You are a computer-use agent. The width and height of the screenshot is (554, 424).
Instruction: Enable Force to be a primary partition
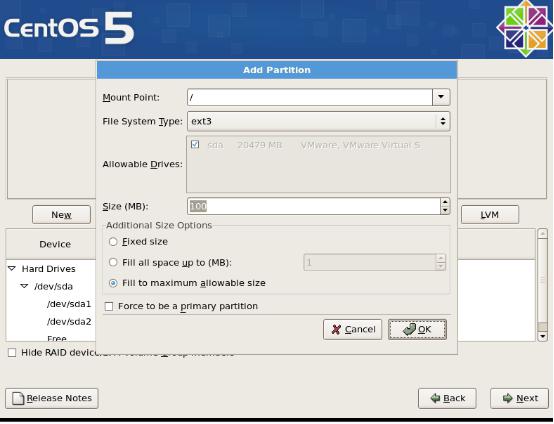pyautogui.click(x=109, y=306)
